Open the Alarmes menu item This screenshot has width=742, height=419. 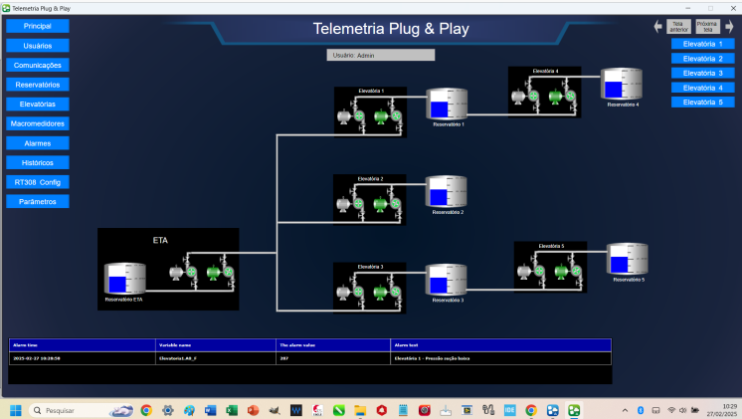click(37, 143)
